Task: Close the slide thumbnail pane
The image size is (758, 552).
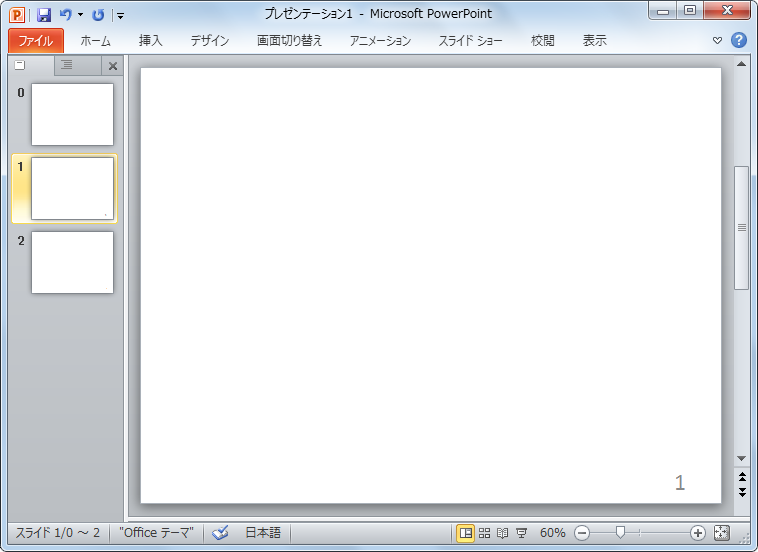Action: [x=113, y=66]
